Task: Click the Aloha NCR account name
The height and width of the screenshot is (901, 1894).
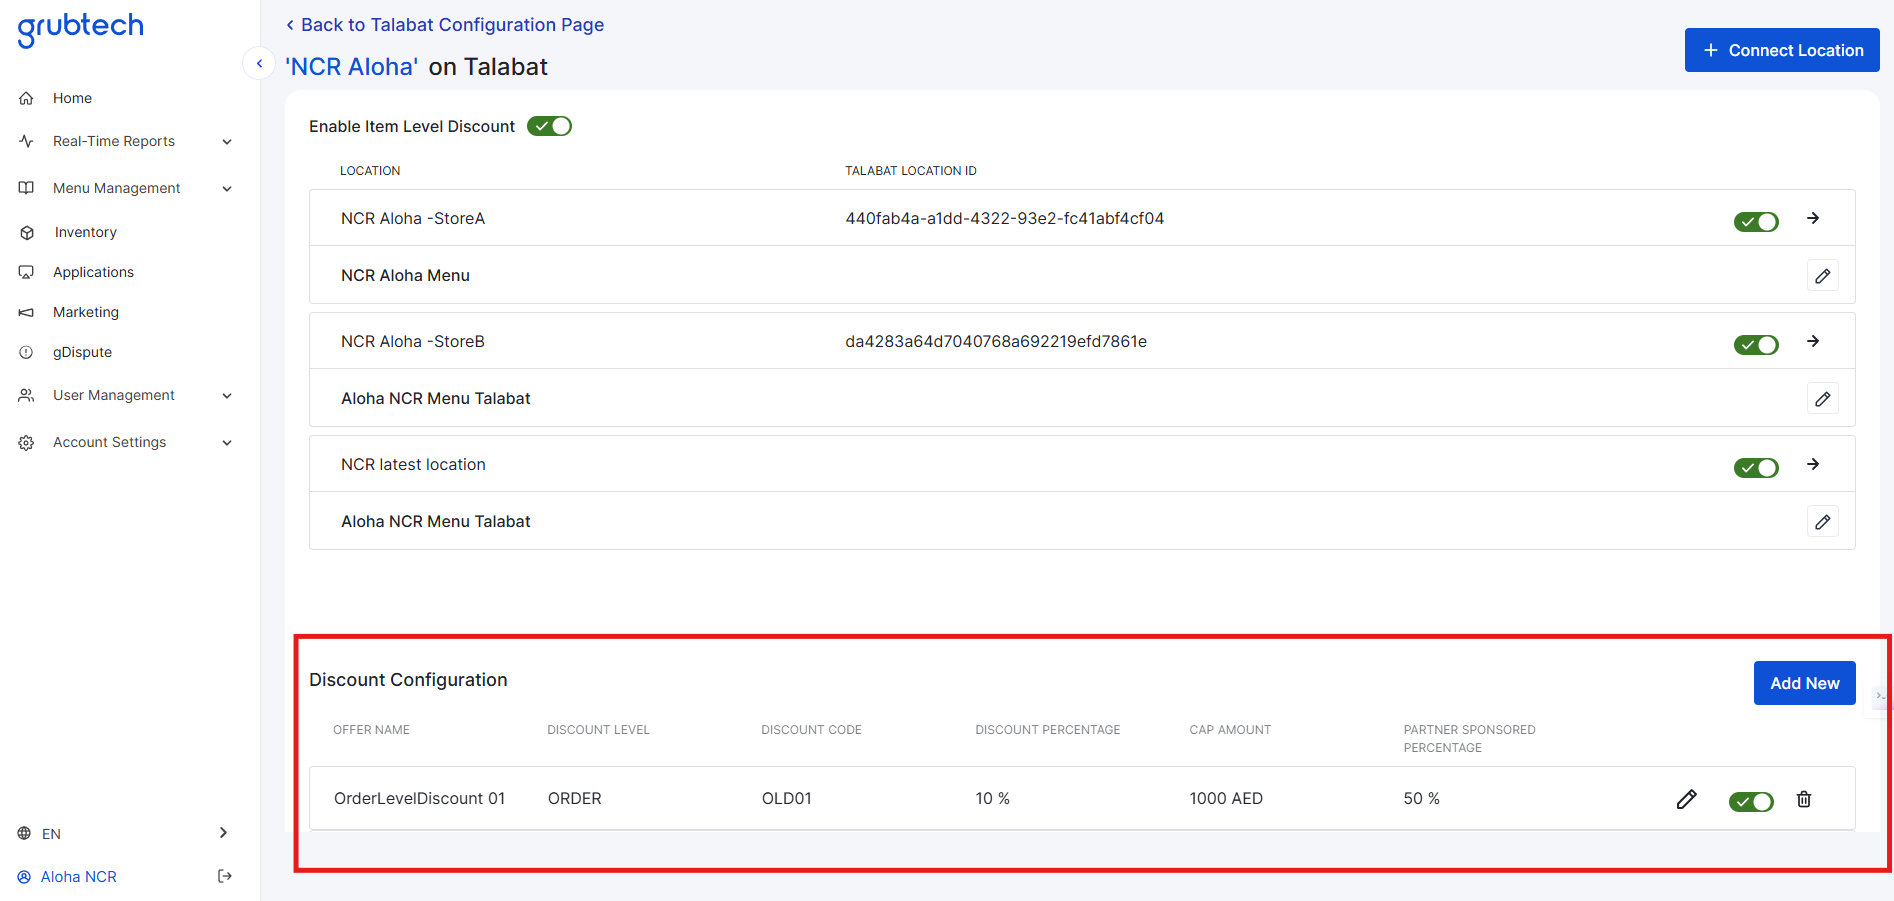Action: click(x=79, y=877)
